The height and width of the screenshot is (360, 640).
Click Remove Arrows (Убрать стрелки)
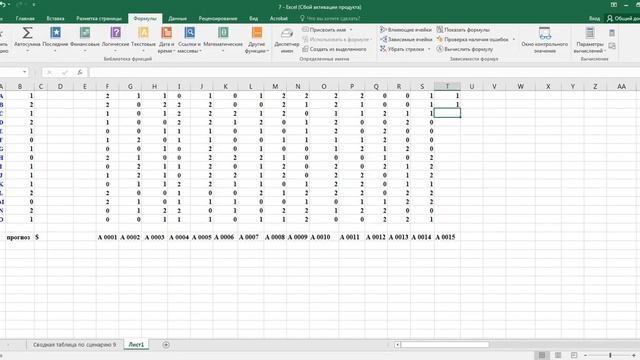[x=402, y=49]
